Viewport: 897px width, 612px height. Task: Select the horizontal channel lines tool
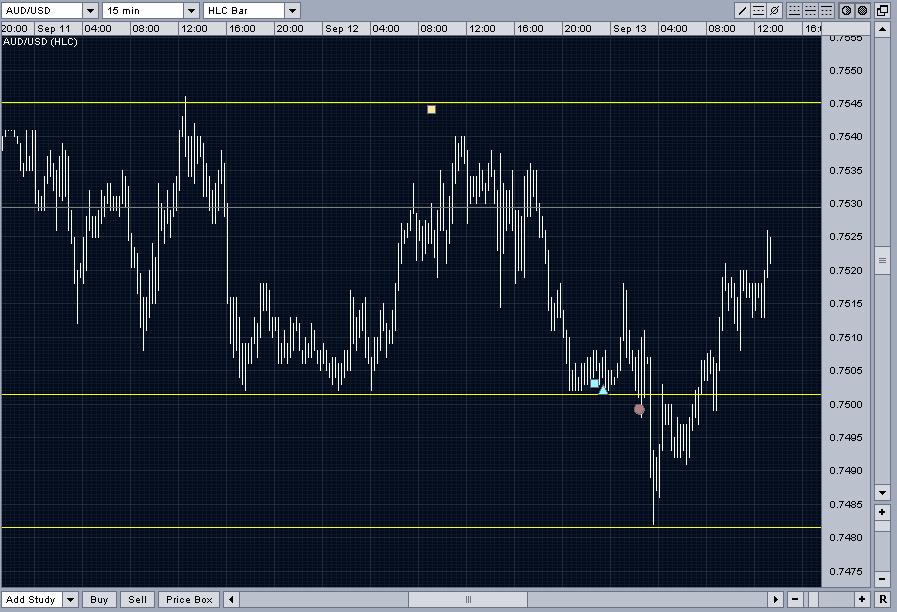(758, 10)
